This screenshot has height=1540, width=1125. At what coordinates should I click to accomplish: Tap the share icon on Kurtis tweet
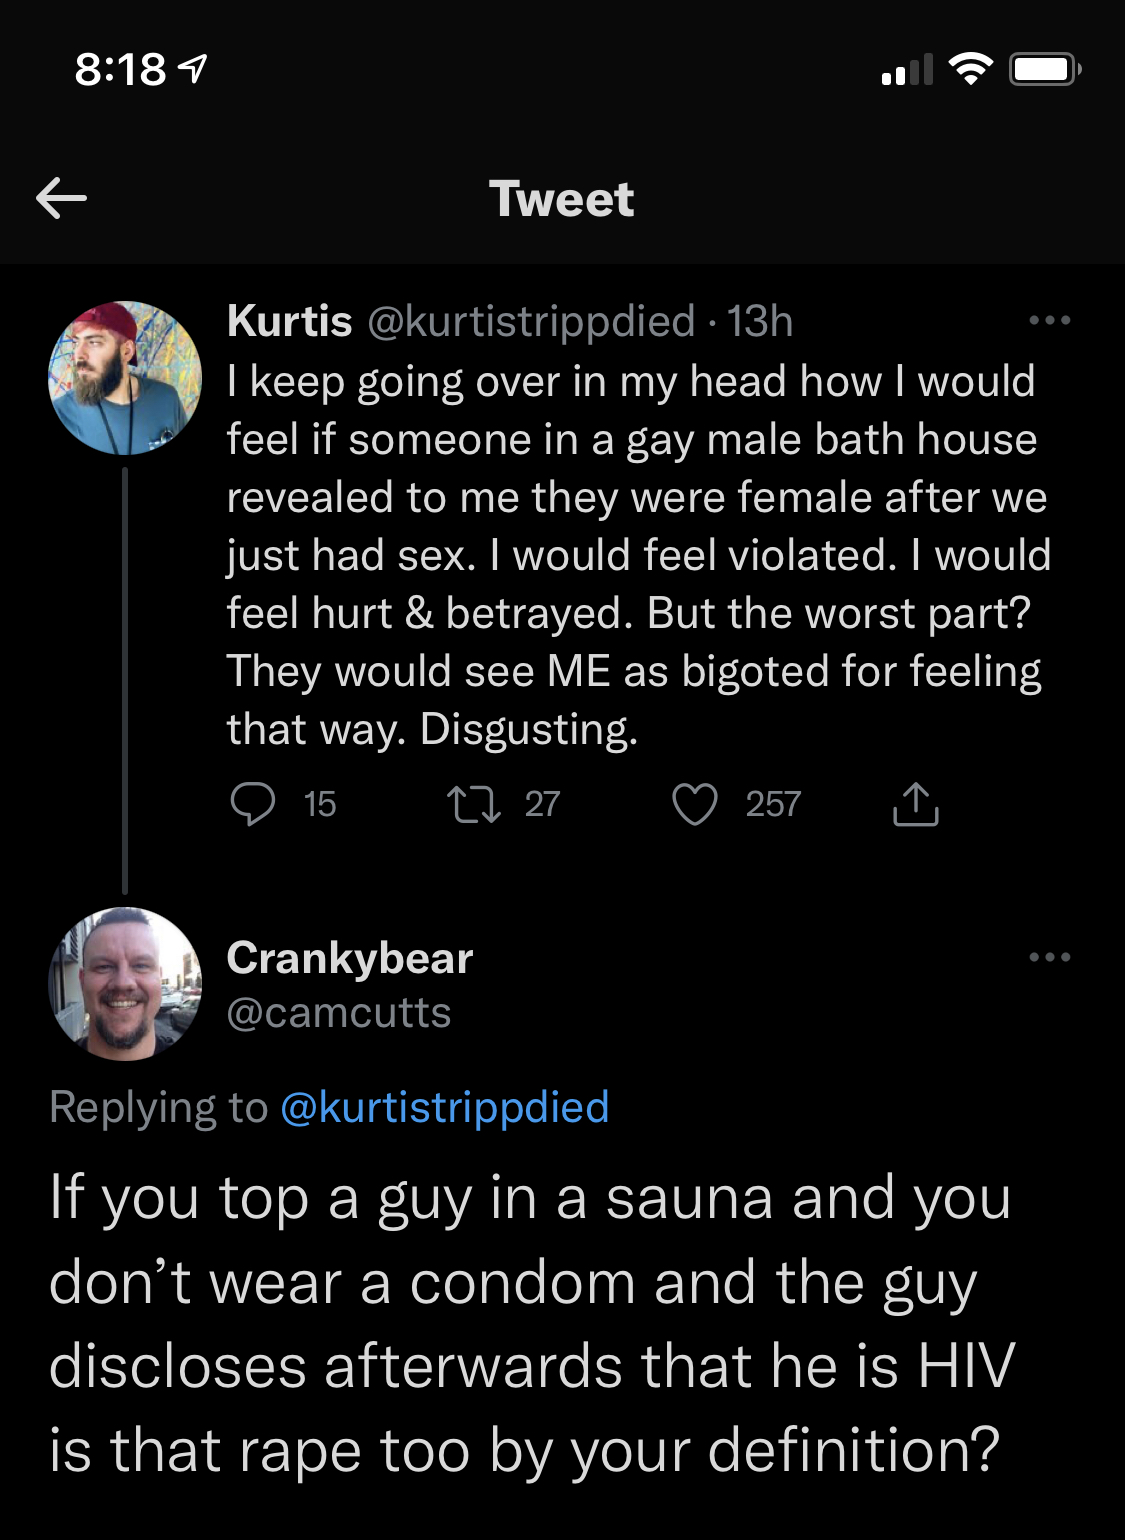915,804
